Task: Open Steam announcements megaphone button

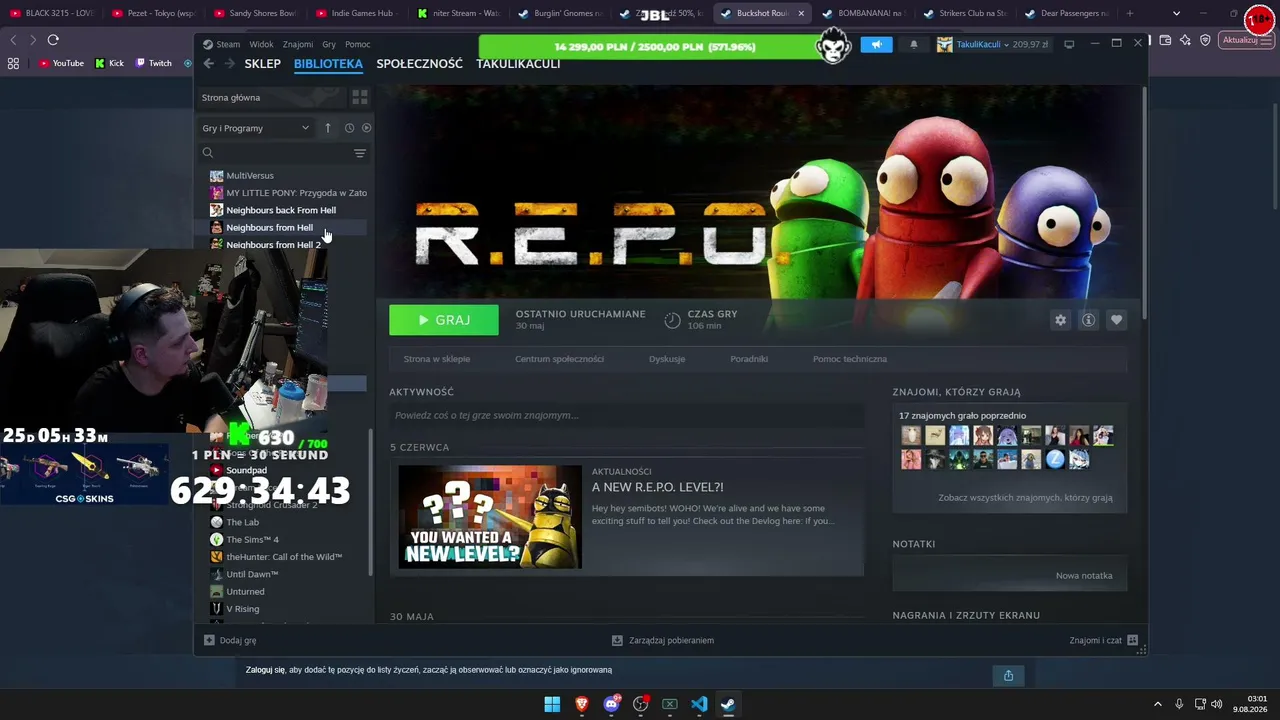Action: tap(876, 45)
